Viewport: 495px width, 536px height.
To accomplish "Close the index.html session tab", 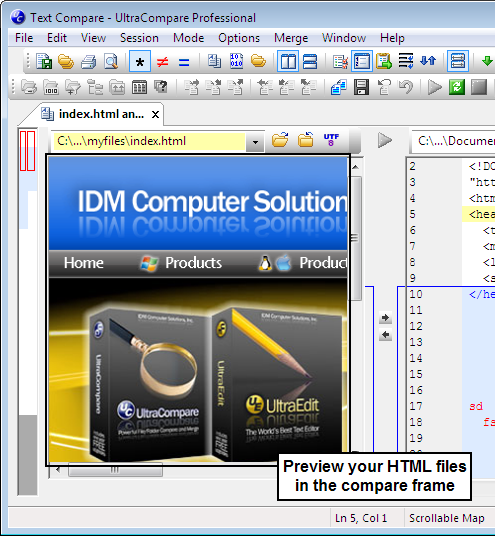I will [x=155, y=115].
